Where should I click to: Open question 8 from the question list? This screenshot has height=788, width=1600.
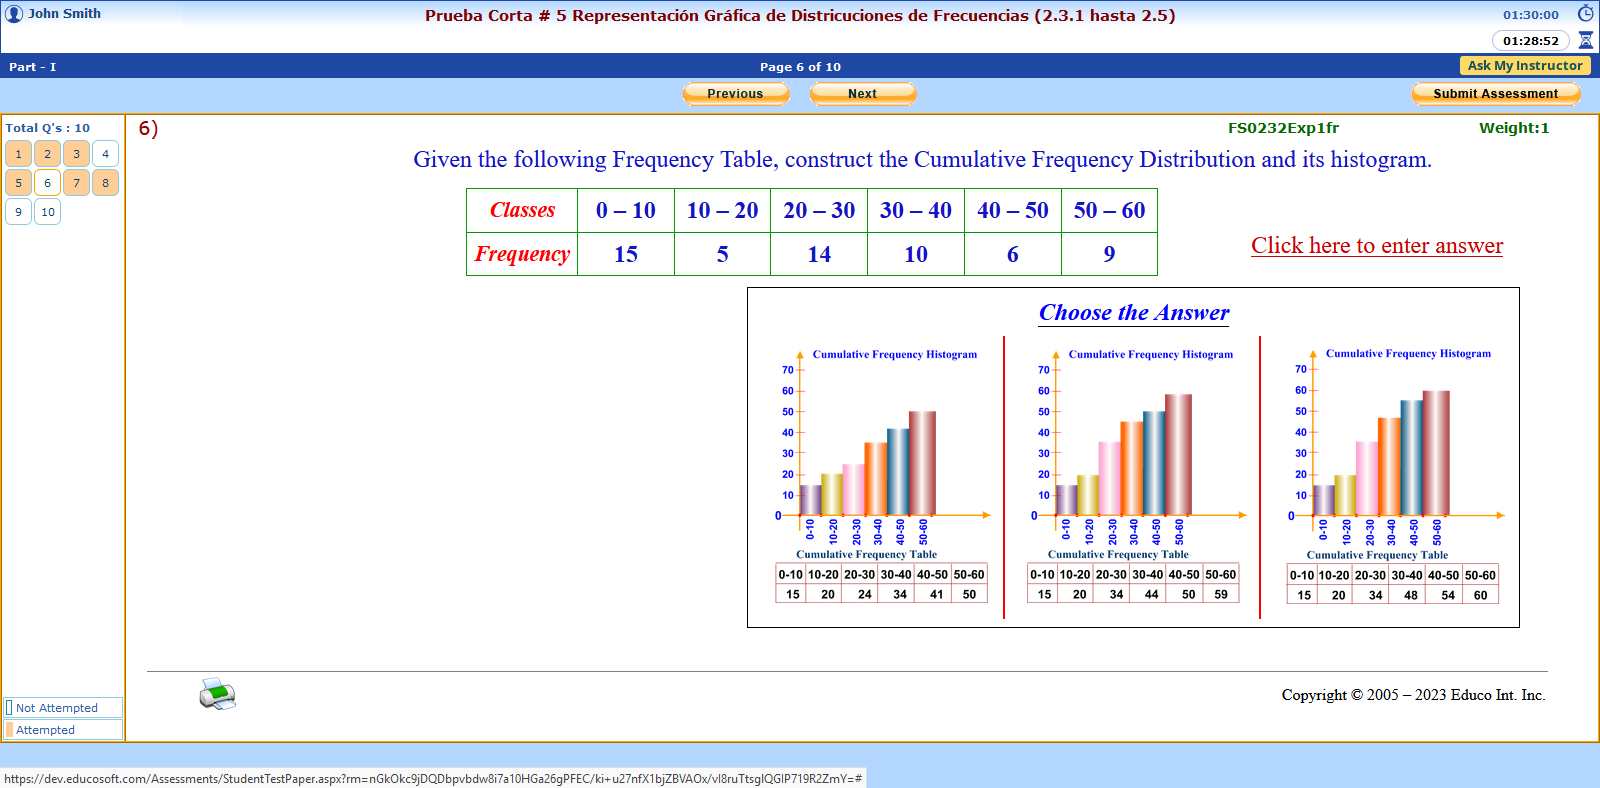click(x=105, y=183)
